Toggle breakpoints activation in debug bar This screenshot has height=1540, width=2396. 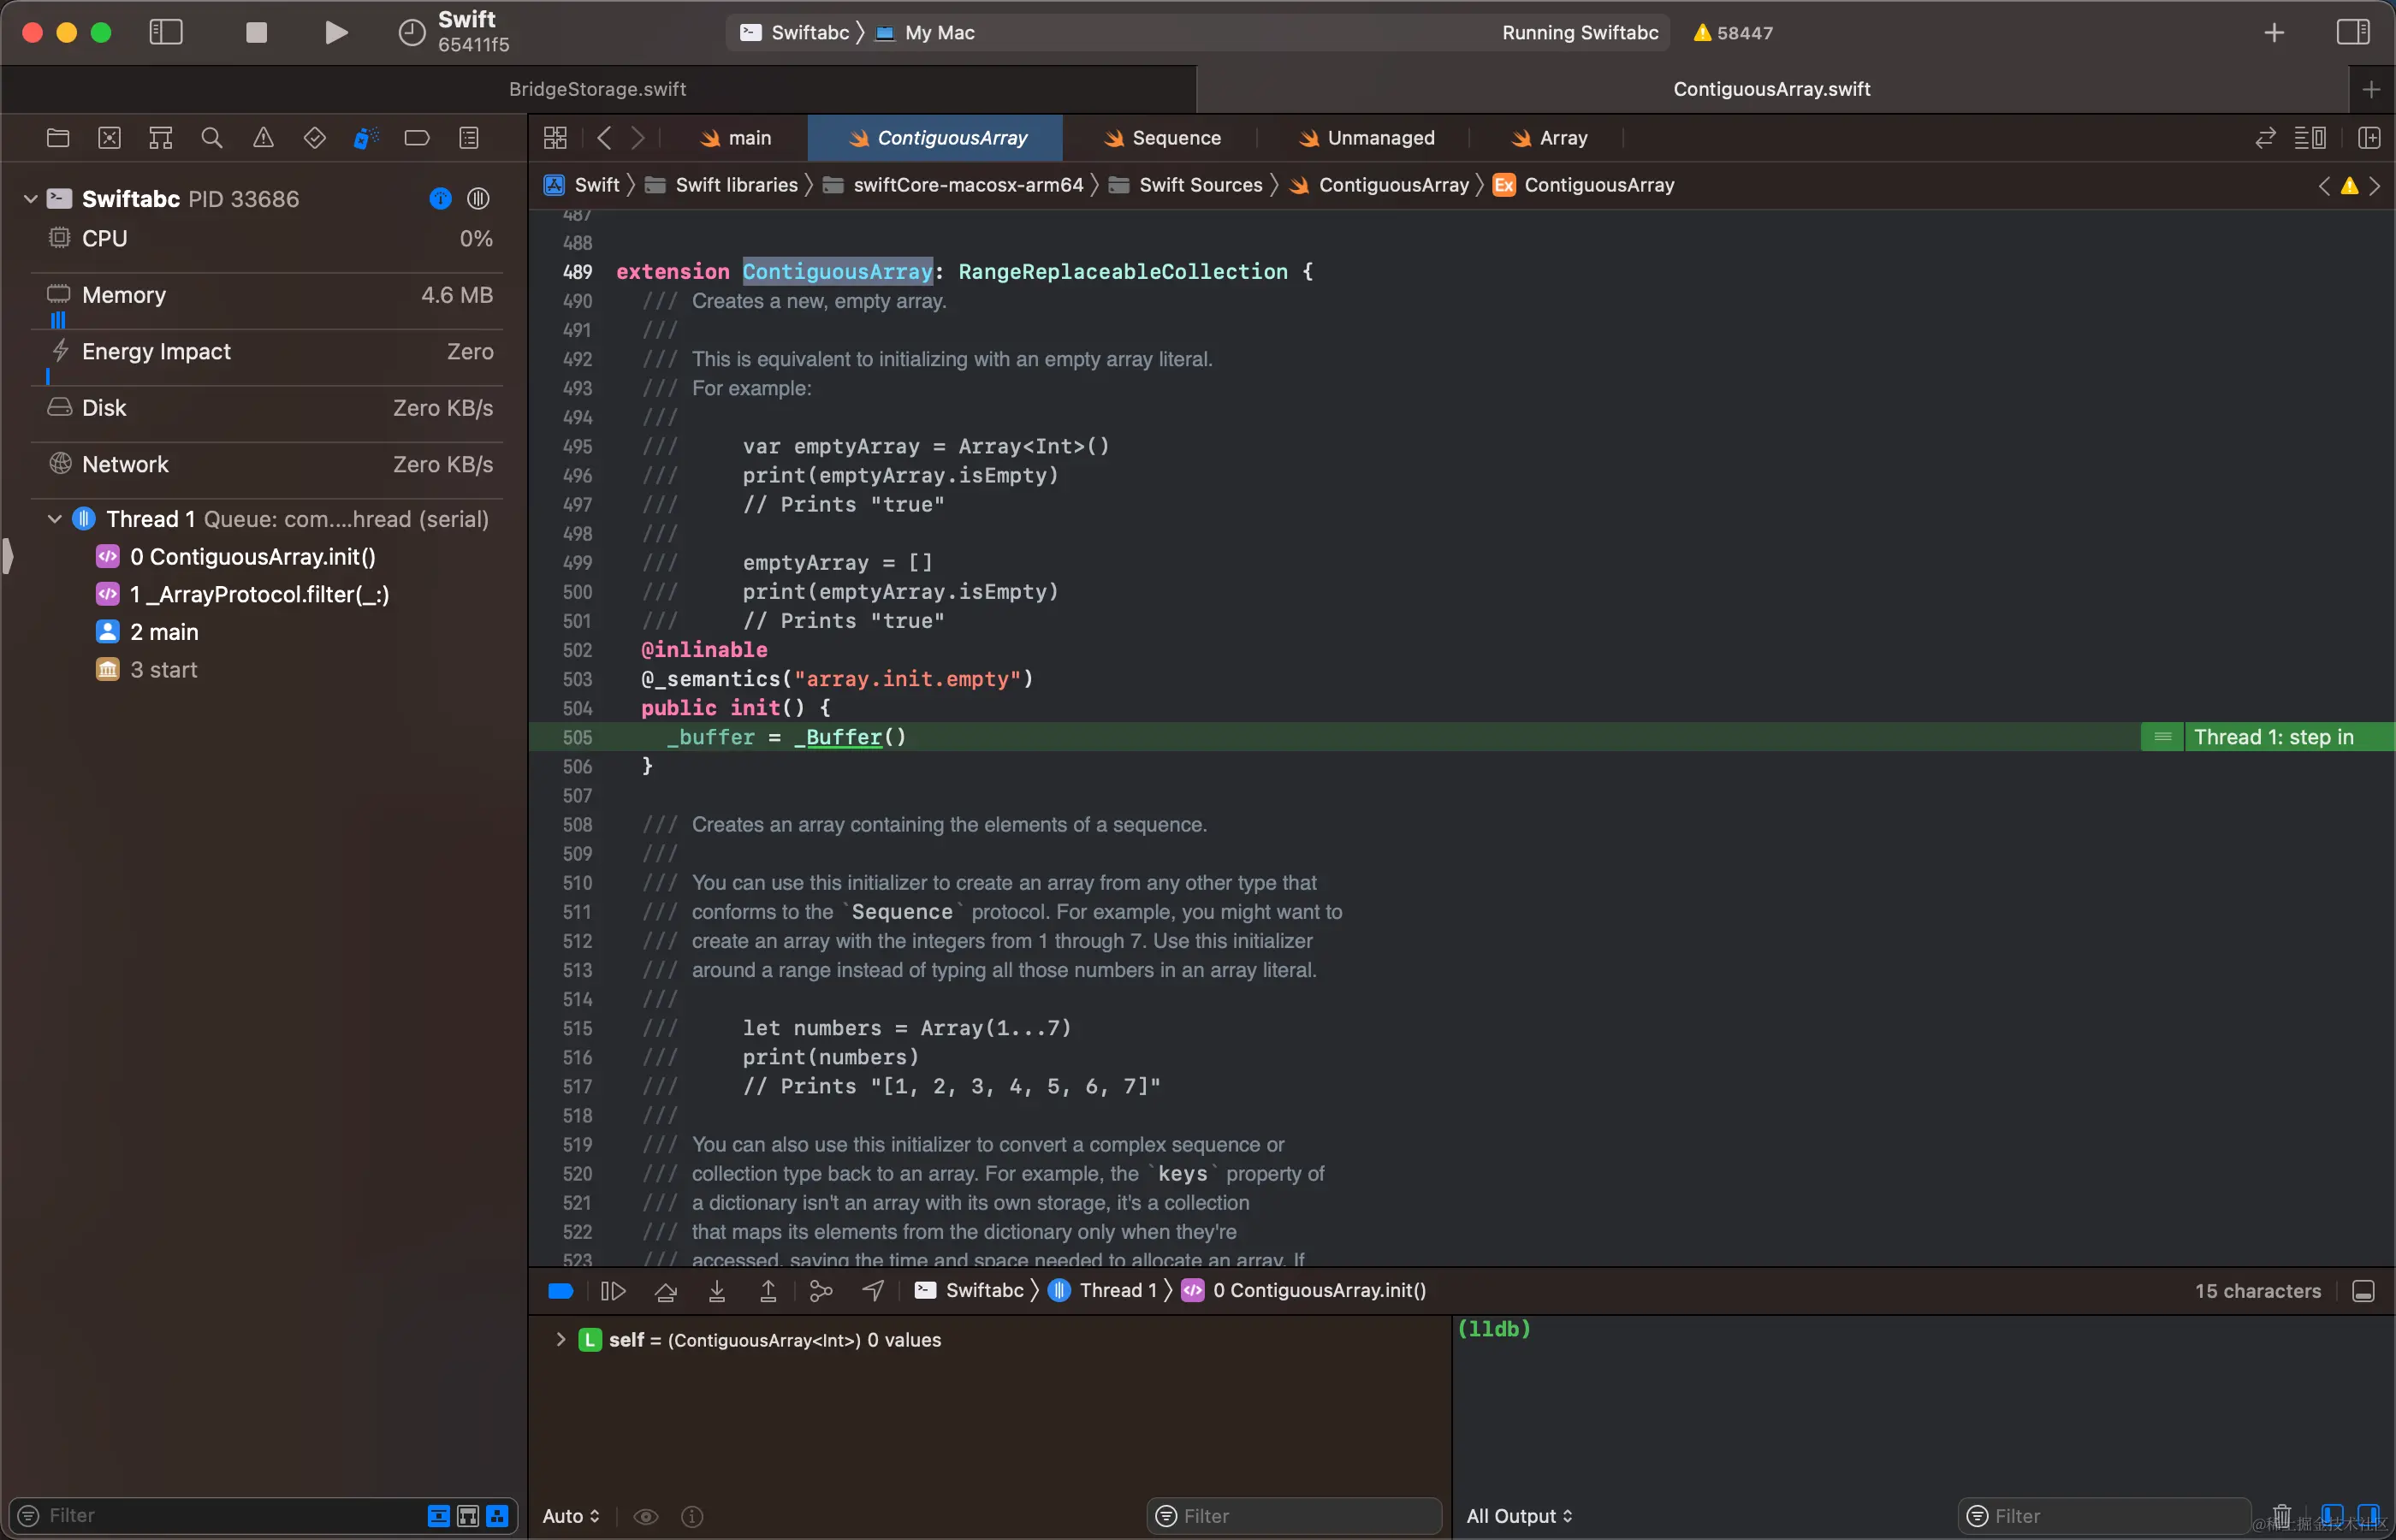pyautogui.click(x=561, y=1291)
